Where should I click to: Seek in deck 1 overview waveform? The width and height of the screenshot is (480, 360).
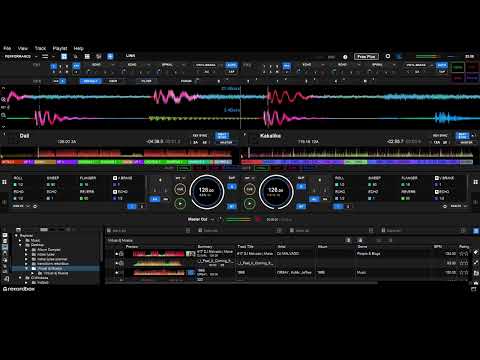tap(117, 153)
